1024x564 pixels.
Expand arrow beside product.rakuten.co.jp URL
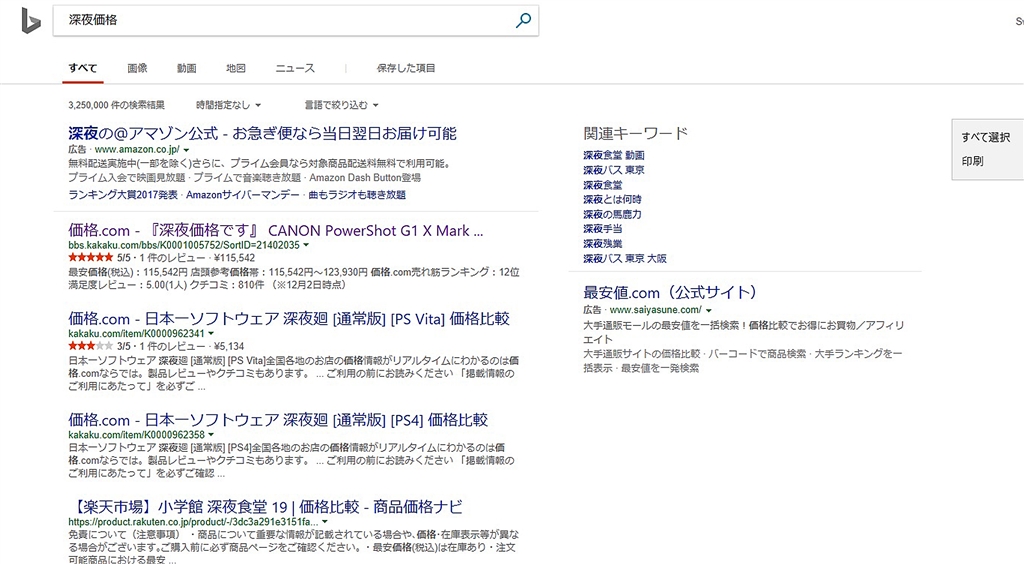click(325, 522)
